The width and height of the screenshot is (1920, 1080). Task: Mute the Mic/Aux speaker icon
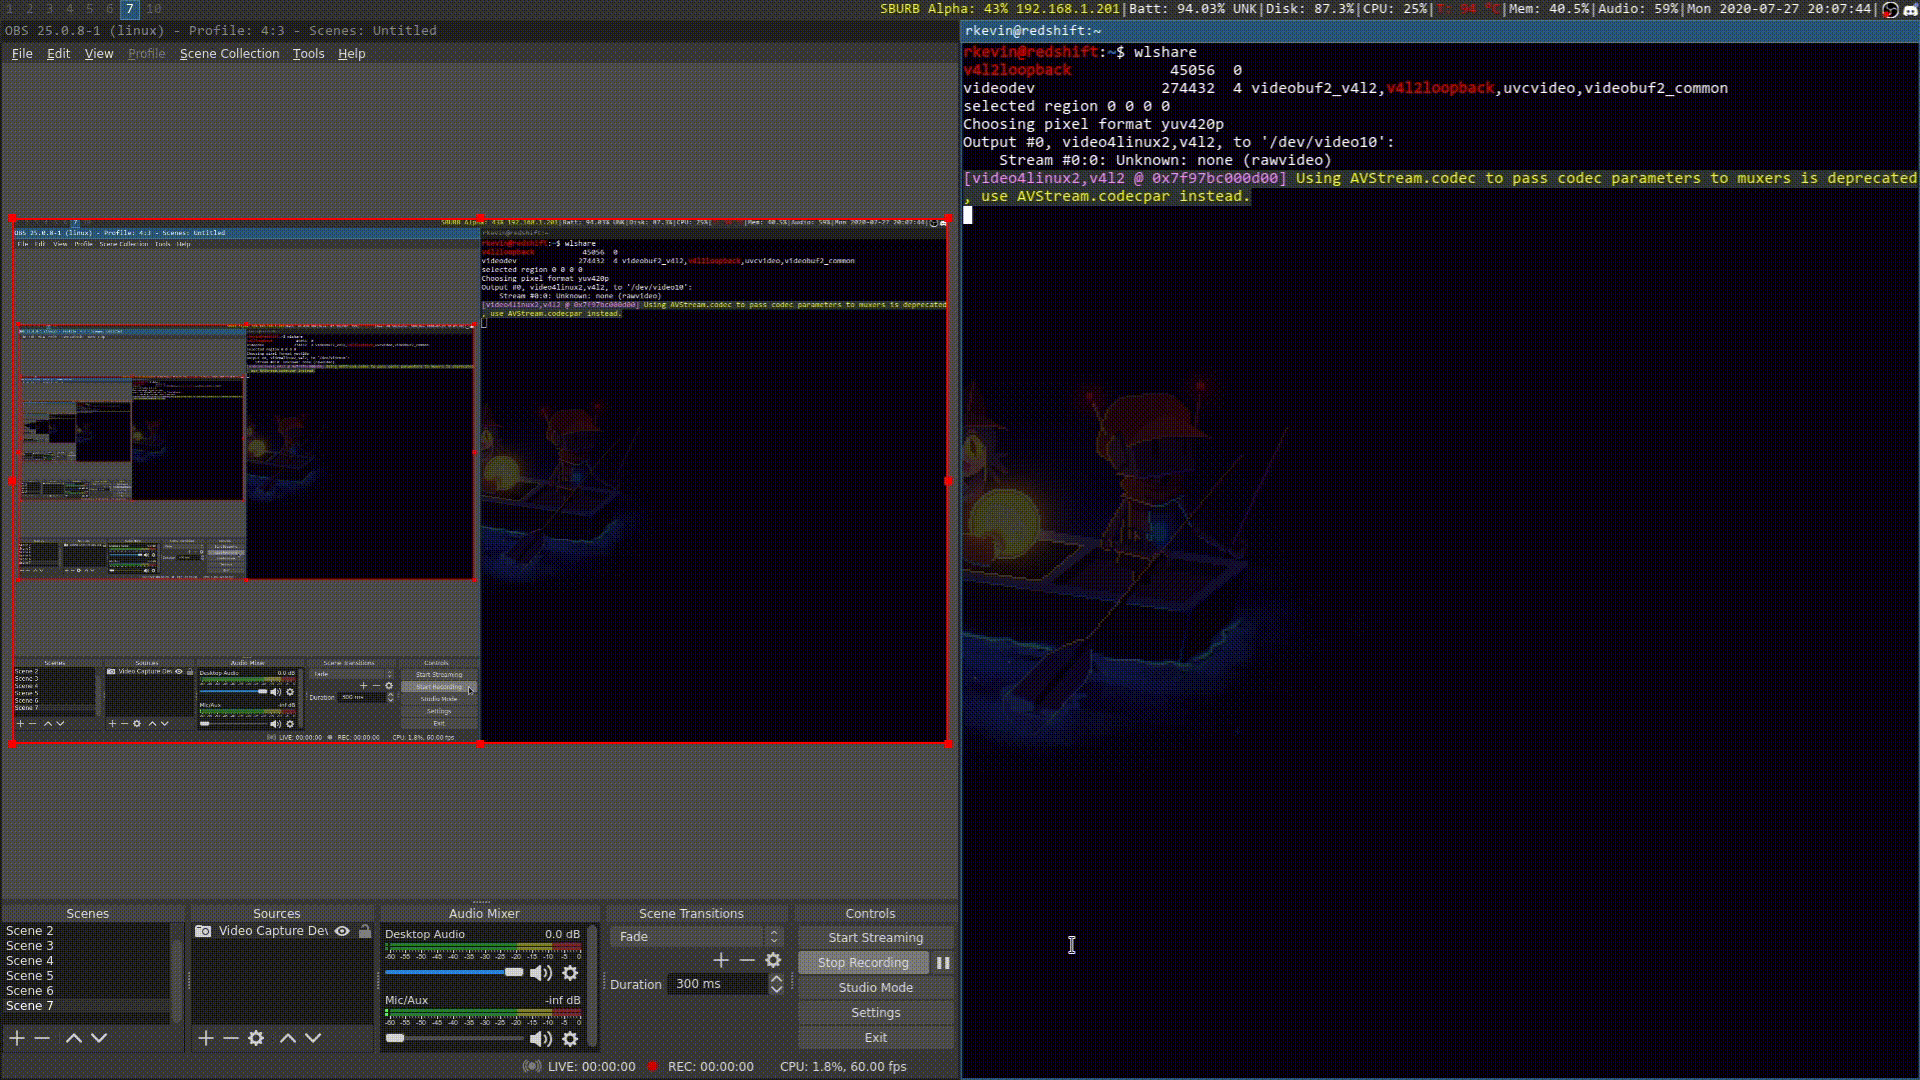click(540, 1038)
